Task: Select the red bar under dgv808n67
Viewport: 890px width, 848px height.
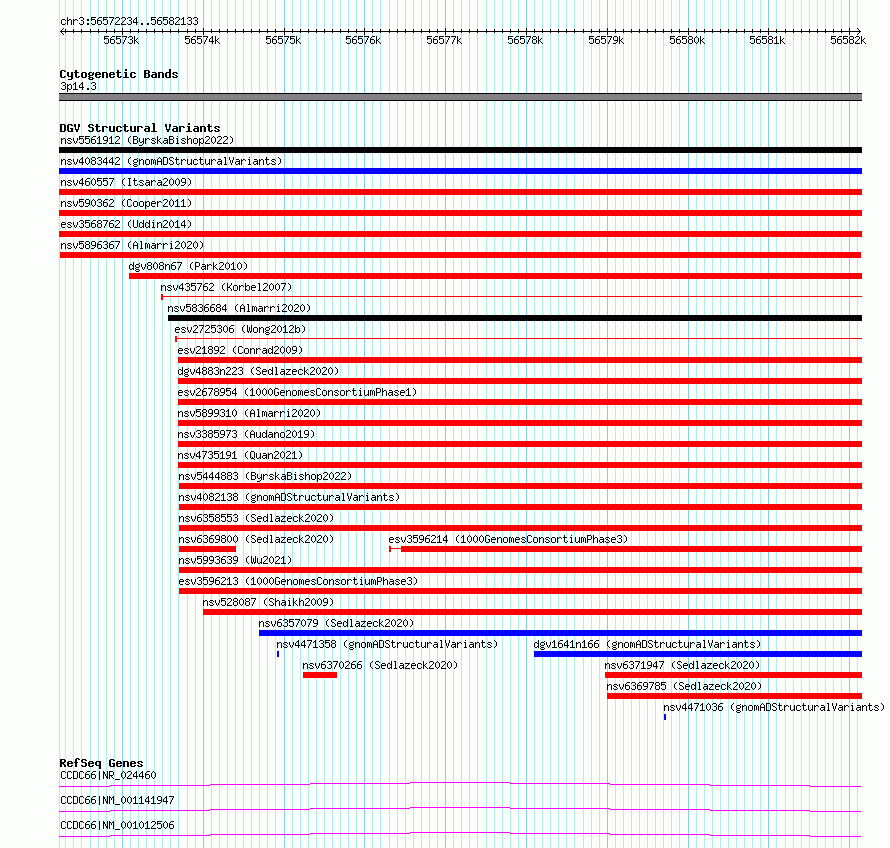Action: (x=496, y=276)
